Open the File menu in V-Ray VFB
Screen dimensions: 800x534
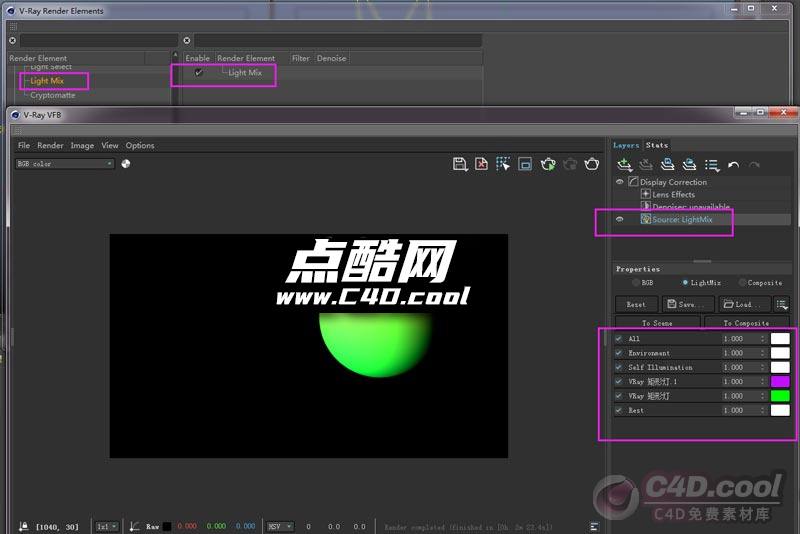(23, 145)
